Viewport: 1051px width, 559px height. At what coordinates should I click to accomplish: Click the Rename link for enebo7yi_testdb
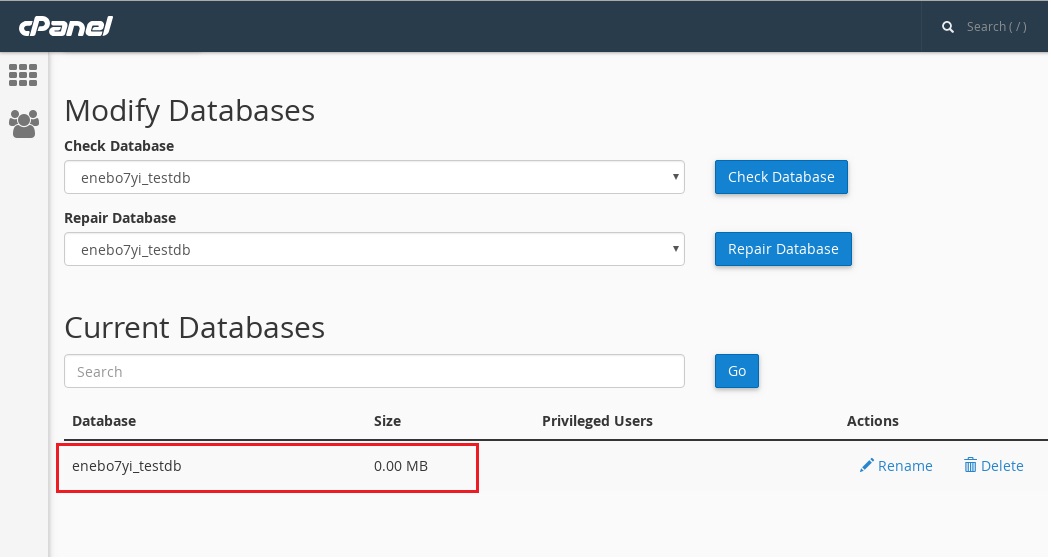point(905,466)
